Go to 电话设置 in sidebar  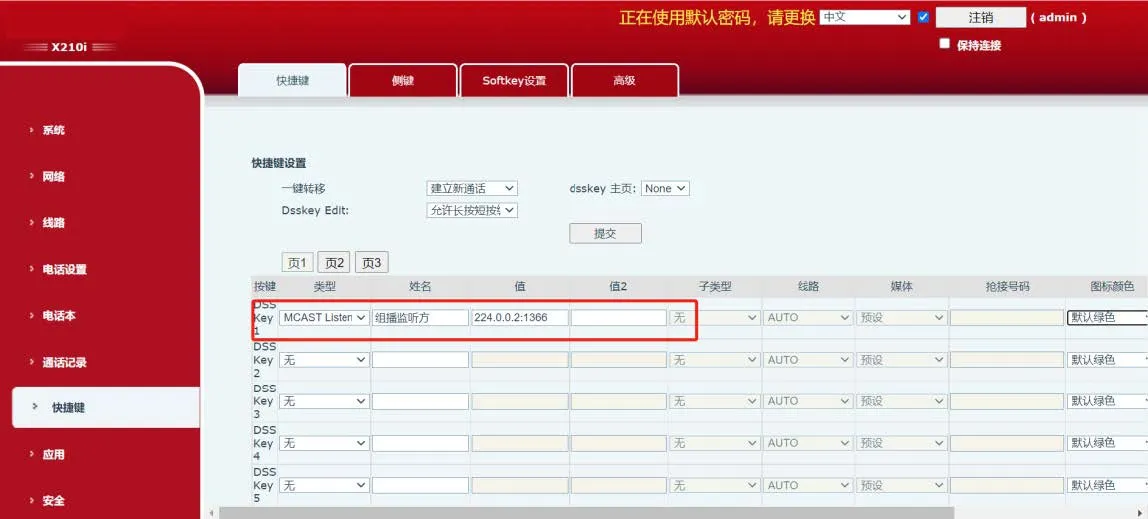coord(64,269)
